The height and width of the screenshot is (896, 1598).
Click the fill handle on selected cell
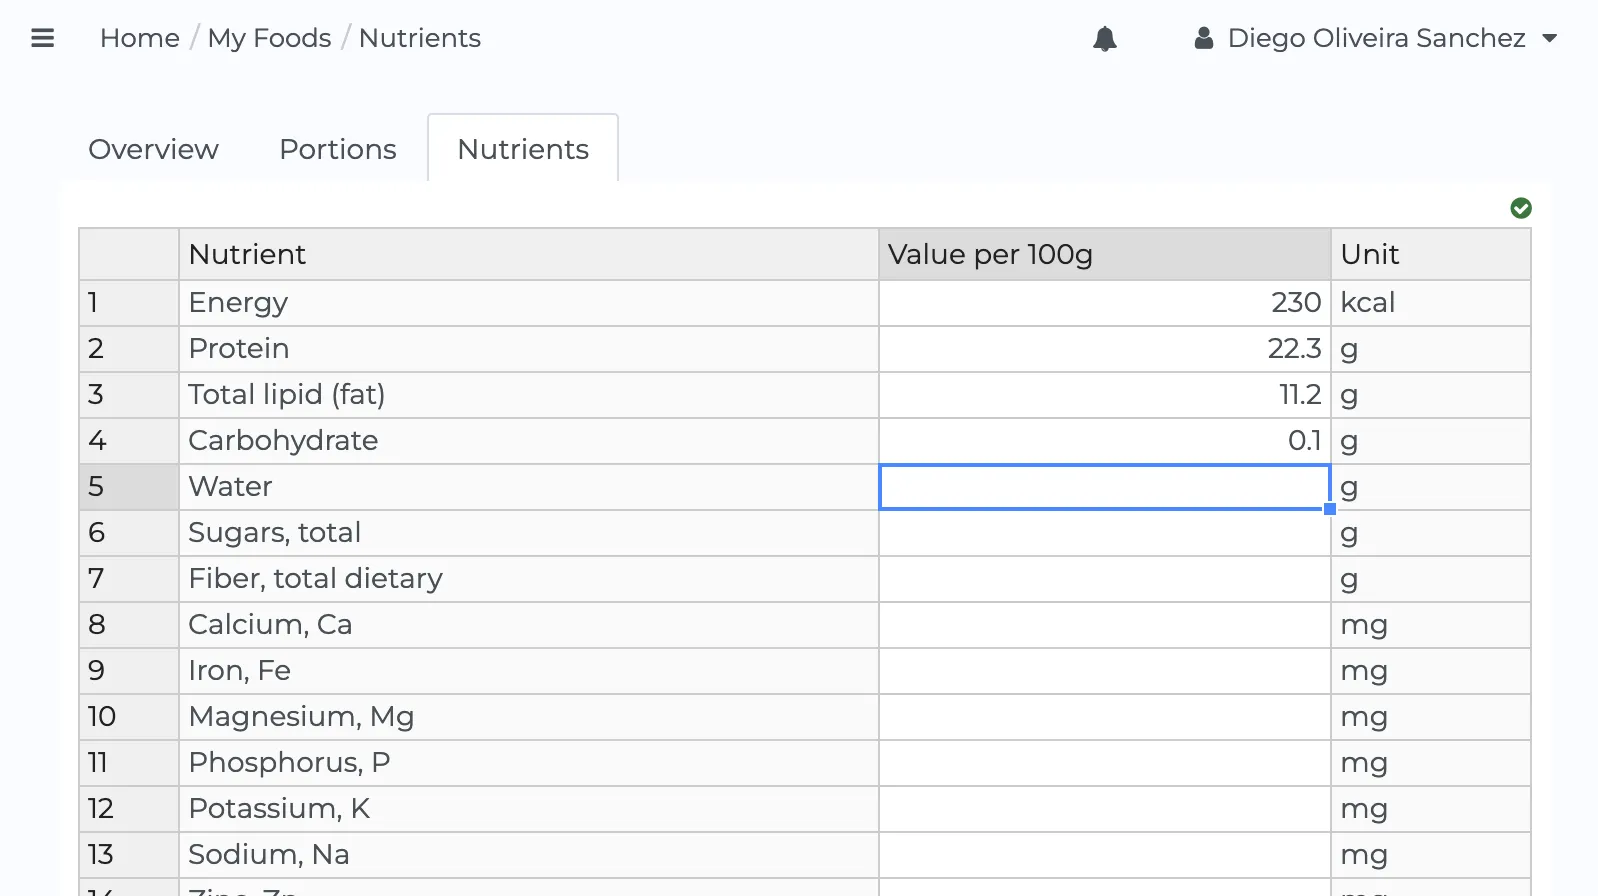(1329, 509)
